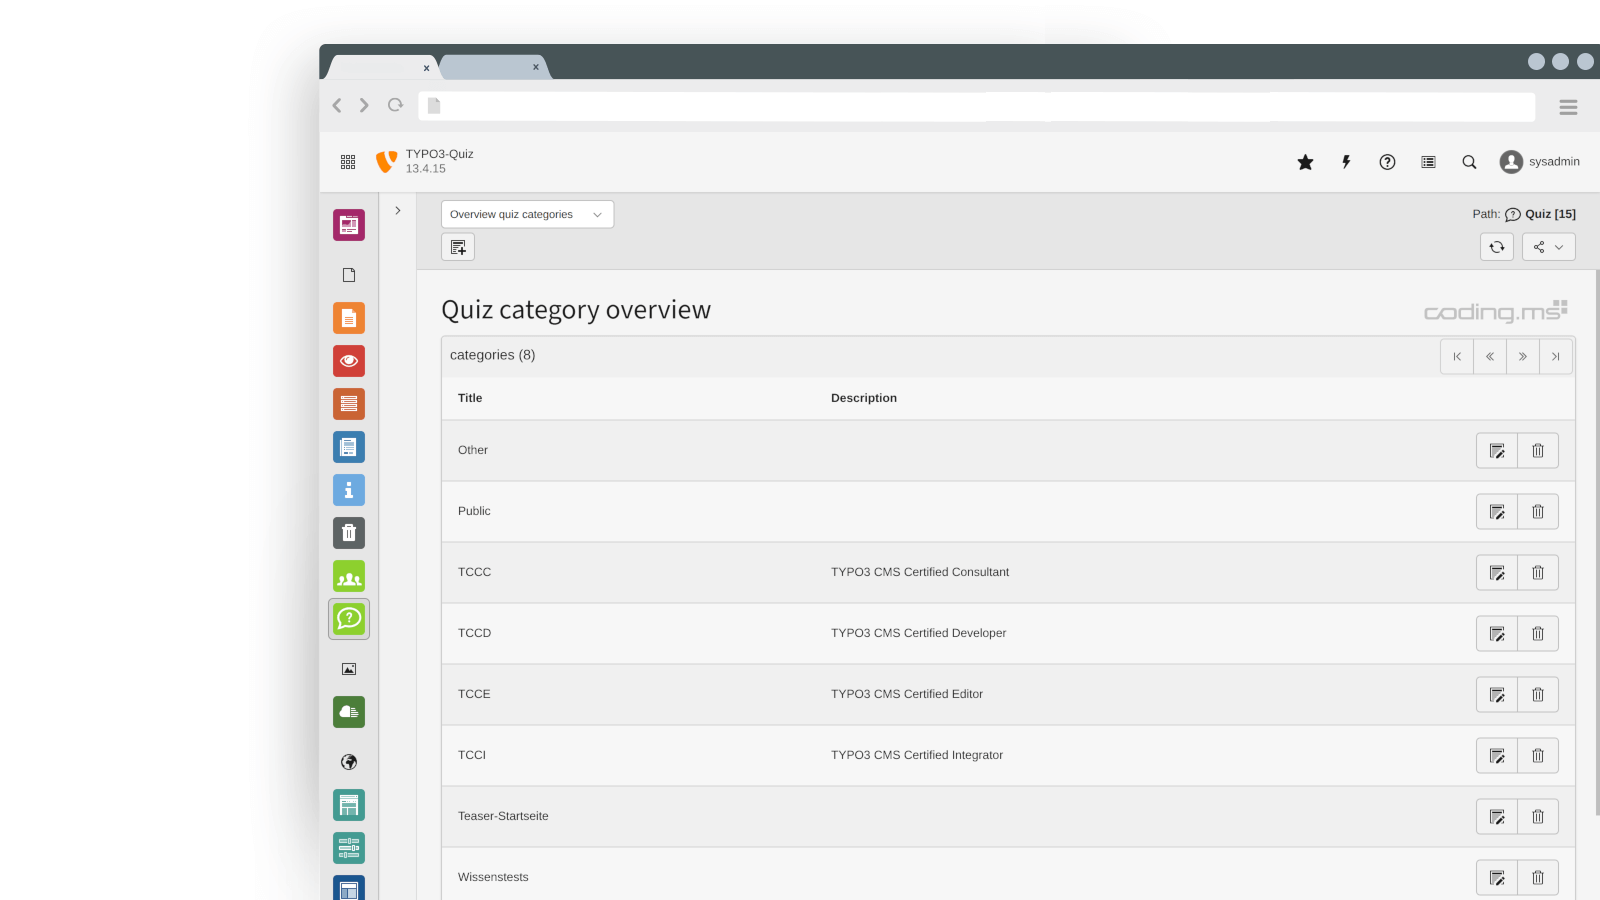
Task: Delete the Public category
Action: click(x=1538, y=512)
